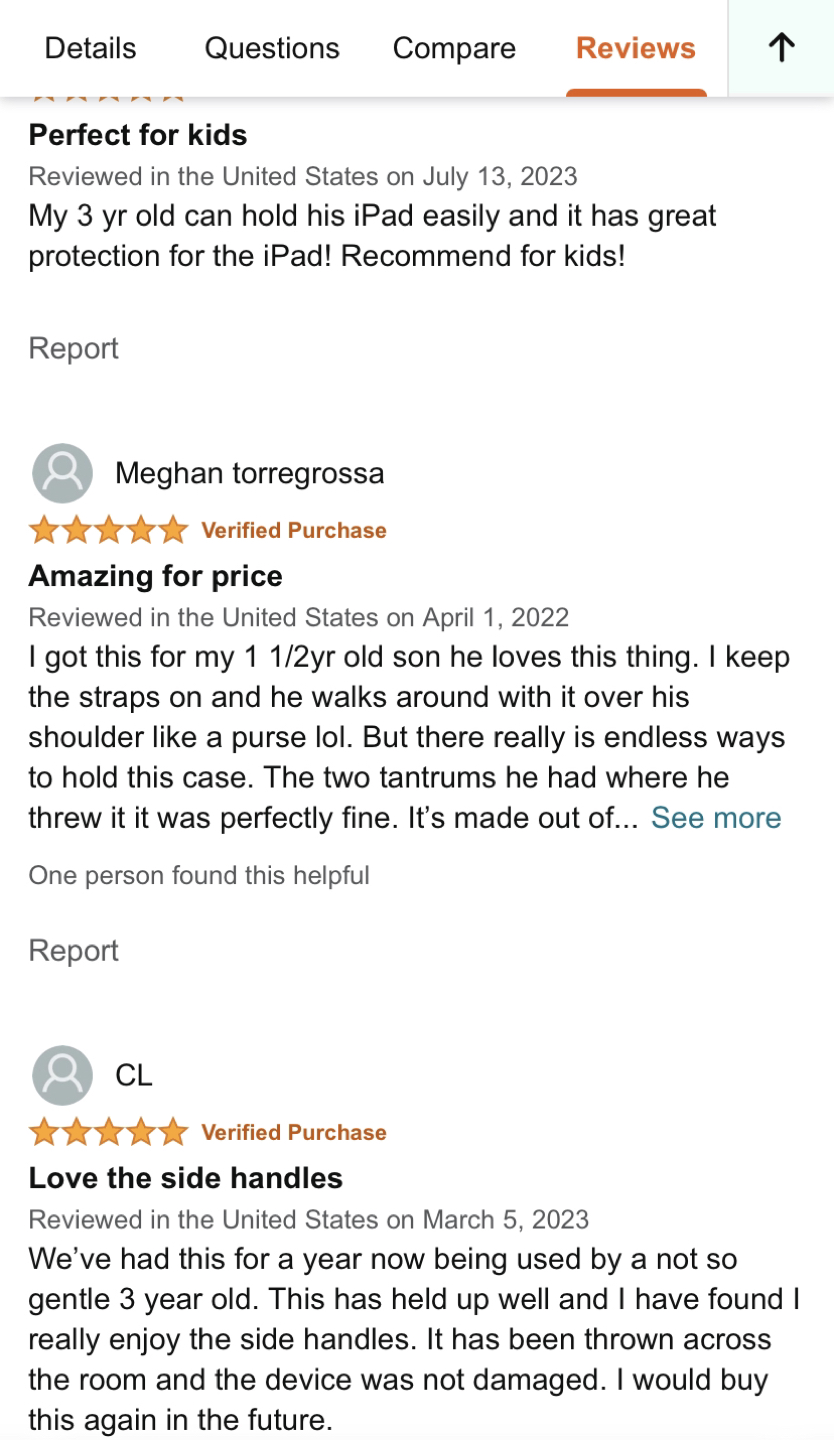Click the reviewer name CL
The width and height of the screenshot is (834, 1440).
tap(134, 1075)
